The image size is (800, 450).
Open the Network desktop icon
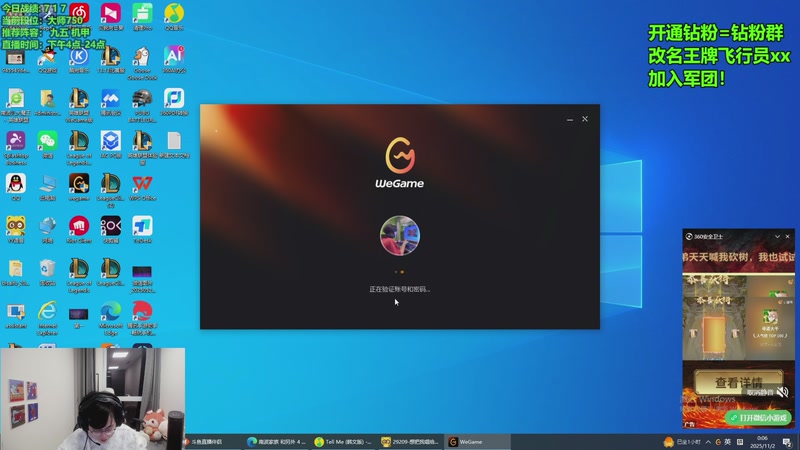point(47,226)
